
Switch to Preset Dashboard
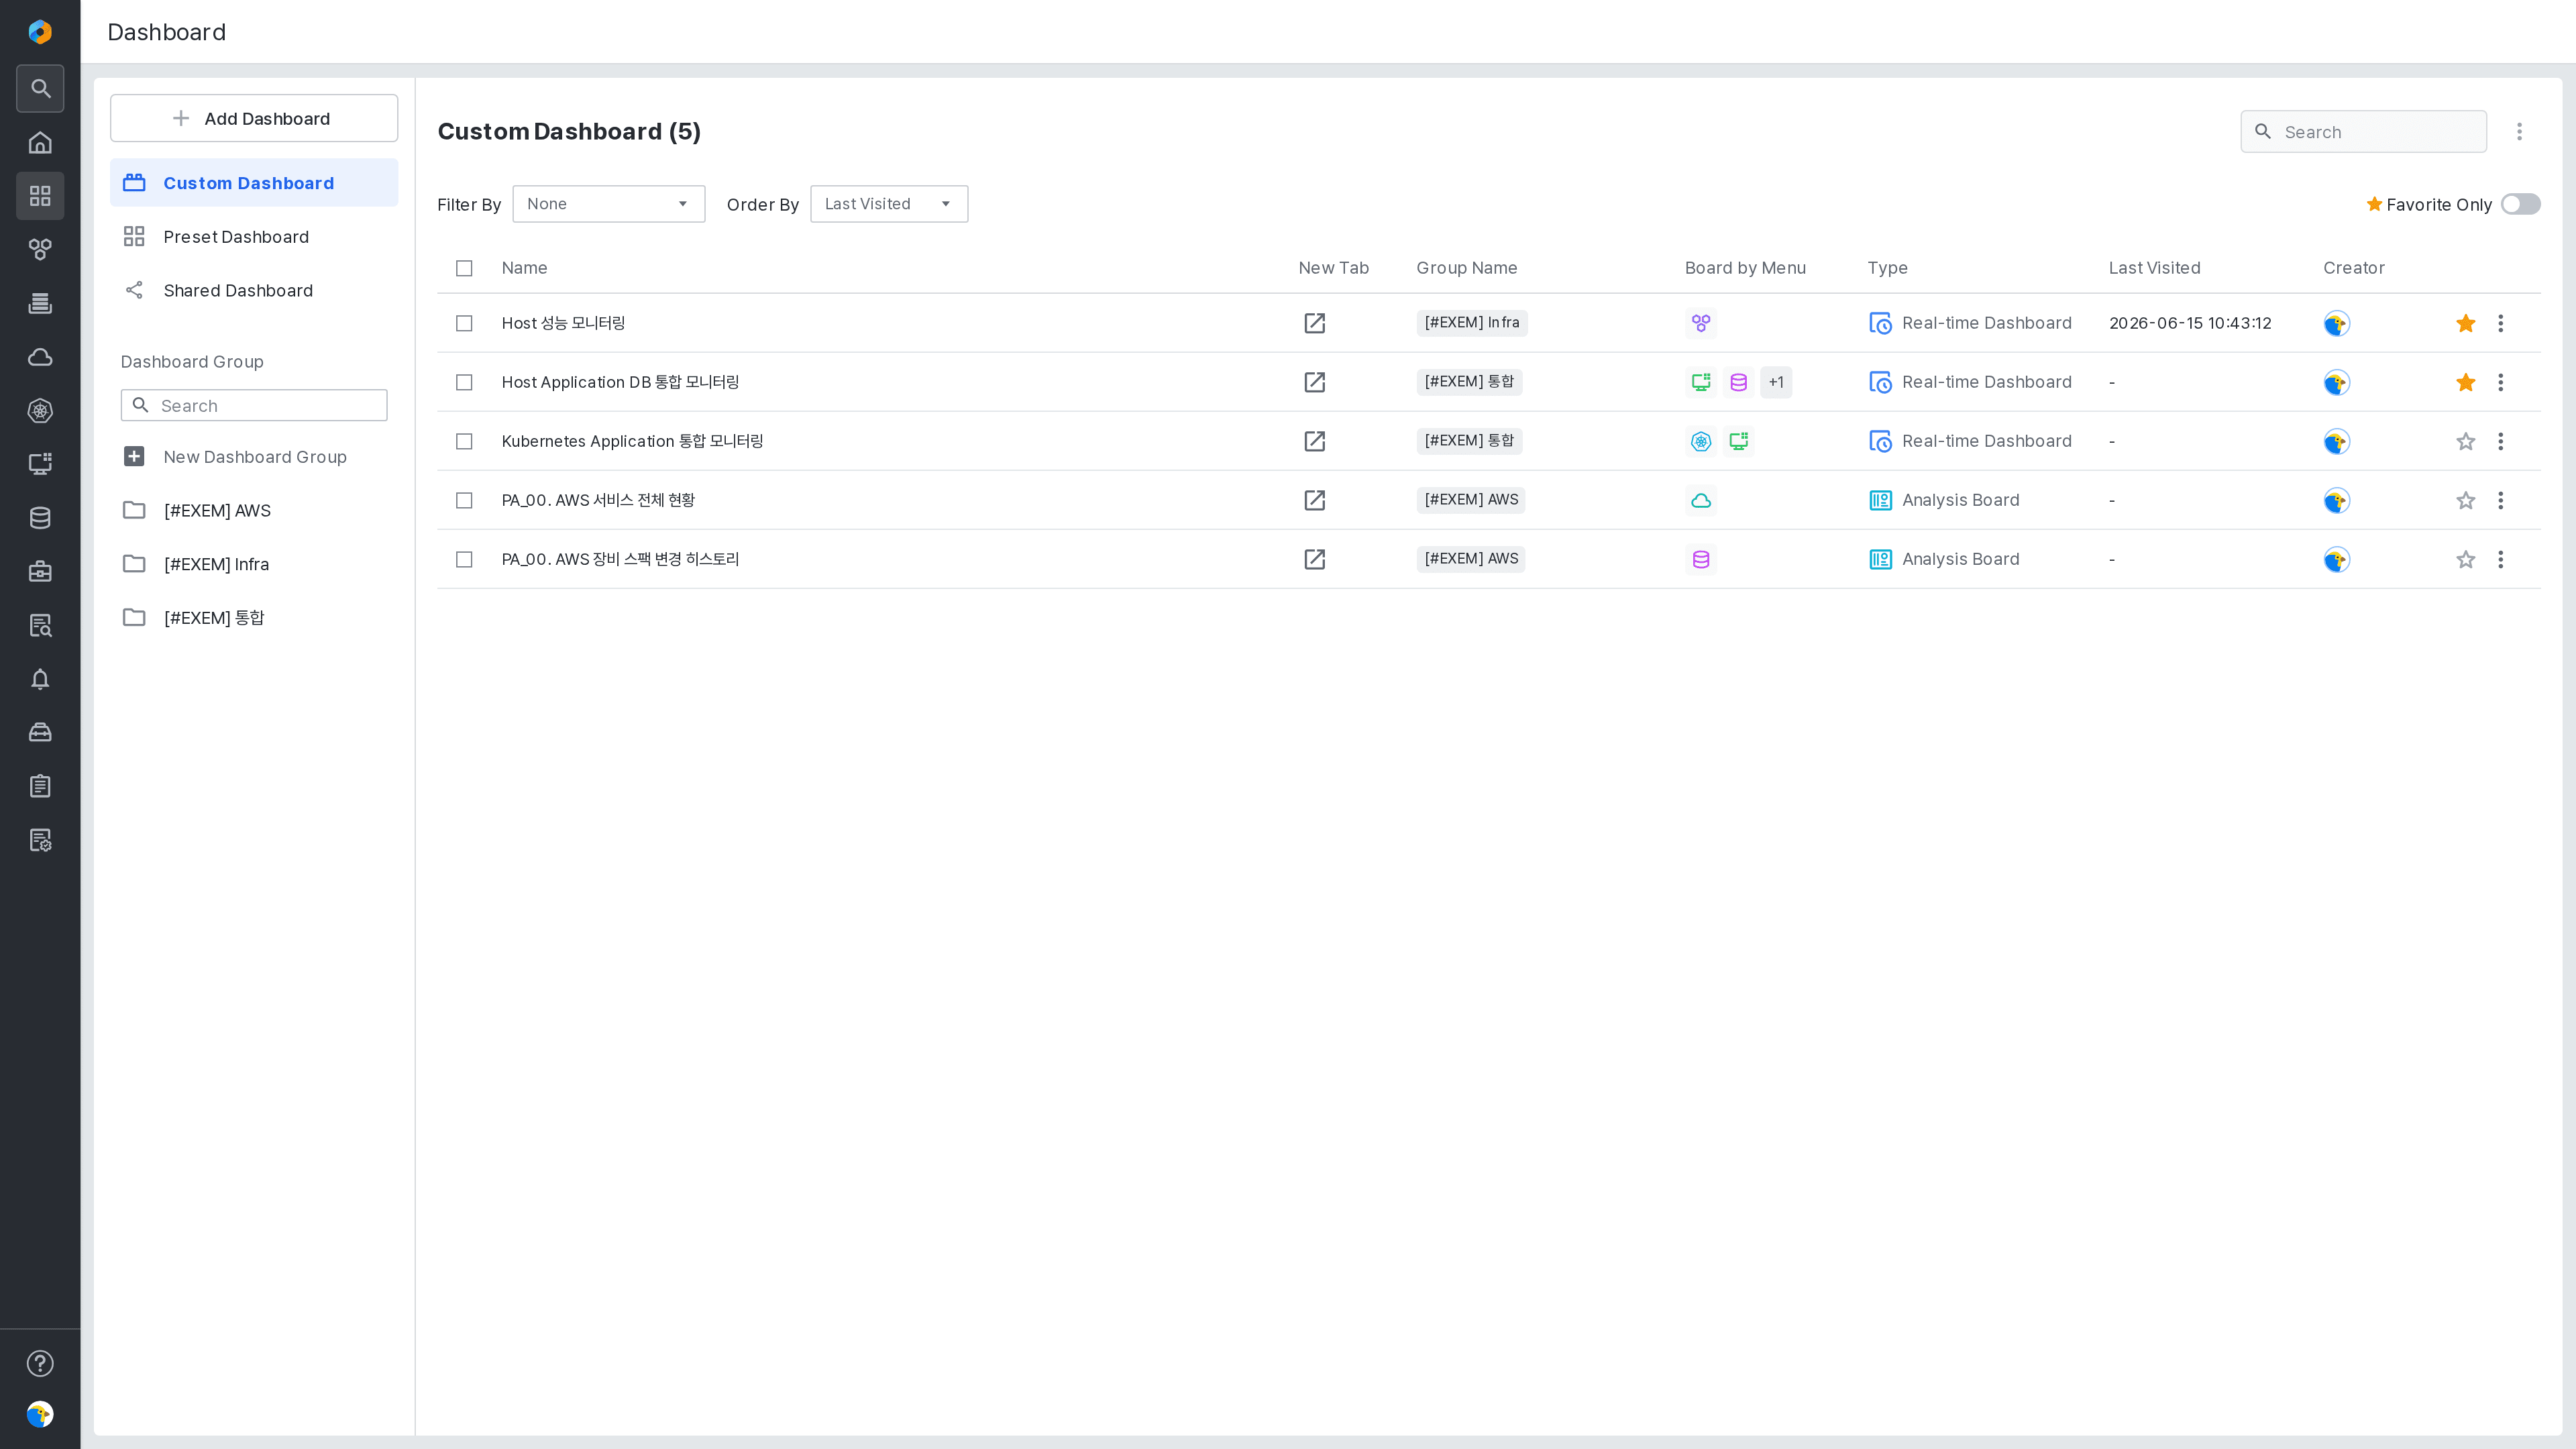[x=254, y=237]
